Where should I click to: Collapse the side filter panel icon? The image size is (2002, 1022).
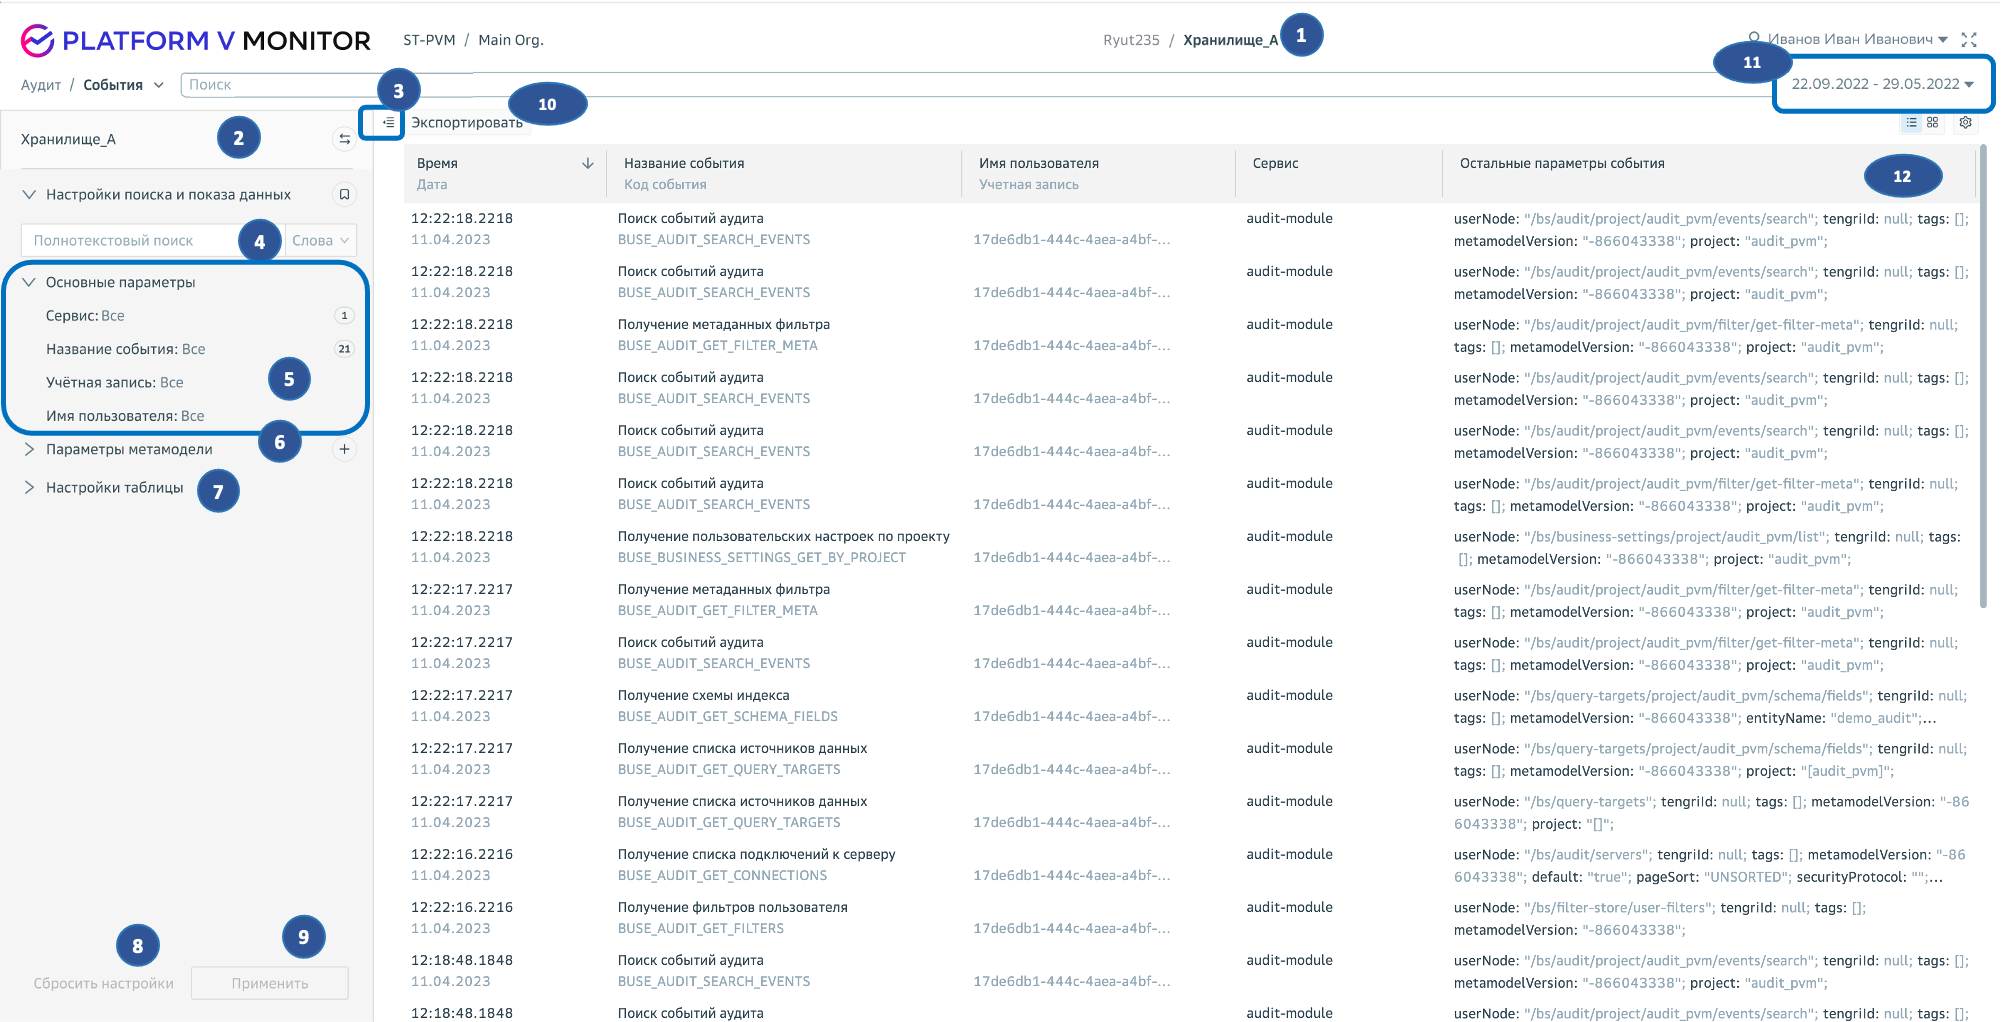(x=388, y=123)
